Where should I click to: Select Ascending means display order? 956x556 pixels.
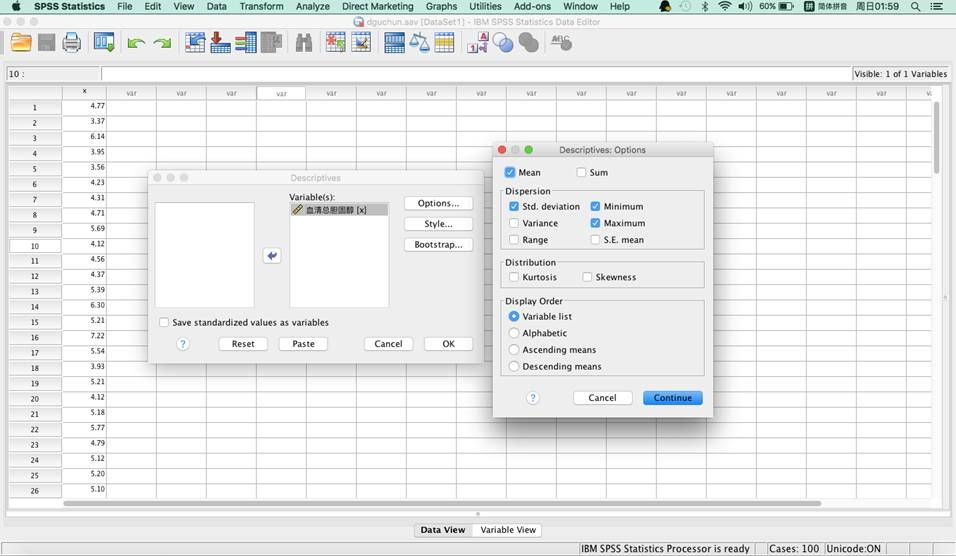tap(514, 349)
